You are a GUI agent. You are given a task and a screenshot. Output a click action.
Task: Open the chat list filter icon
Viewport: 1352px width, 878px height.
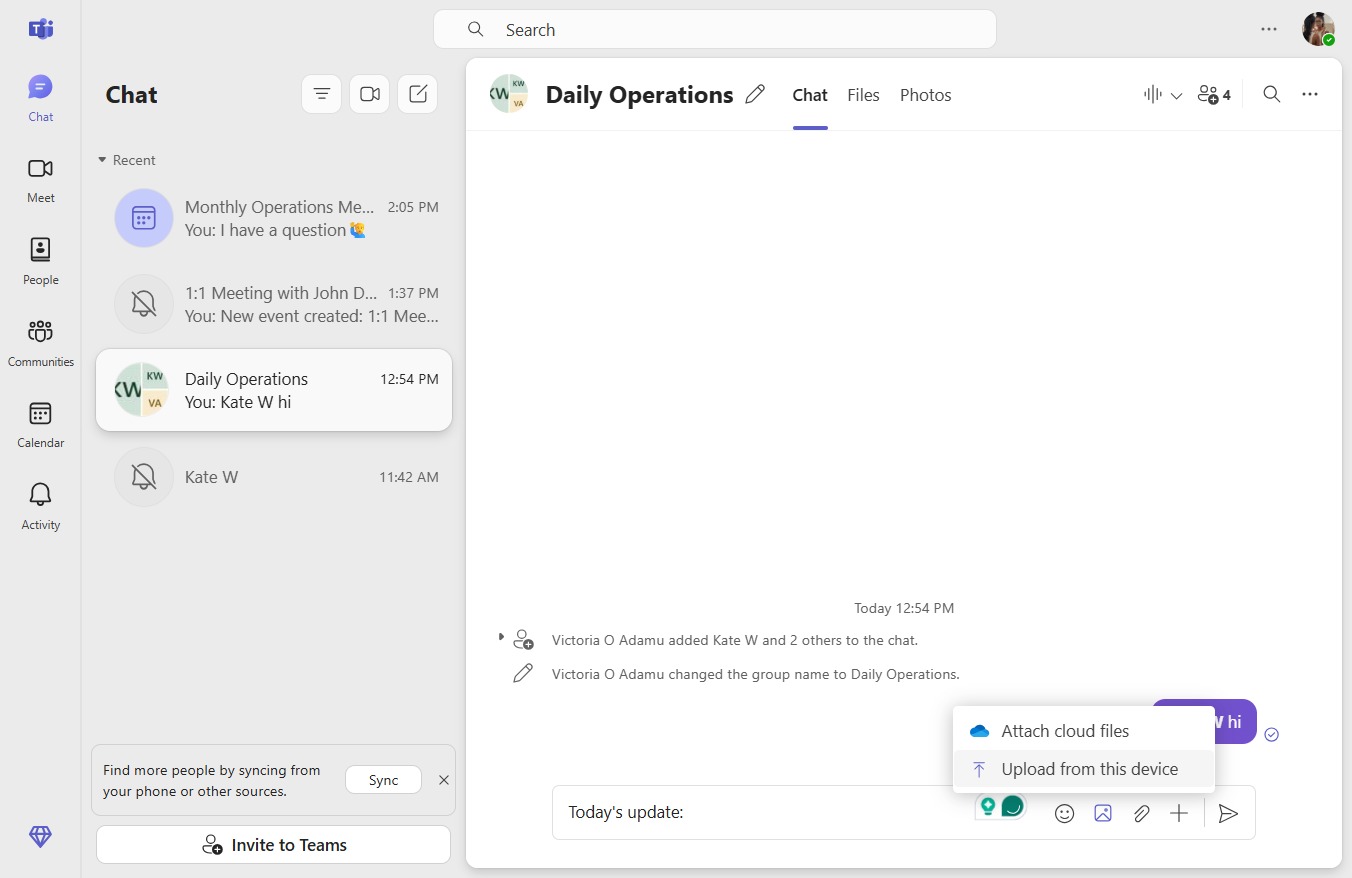321,94
